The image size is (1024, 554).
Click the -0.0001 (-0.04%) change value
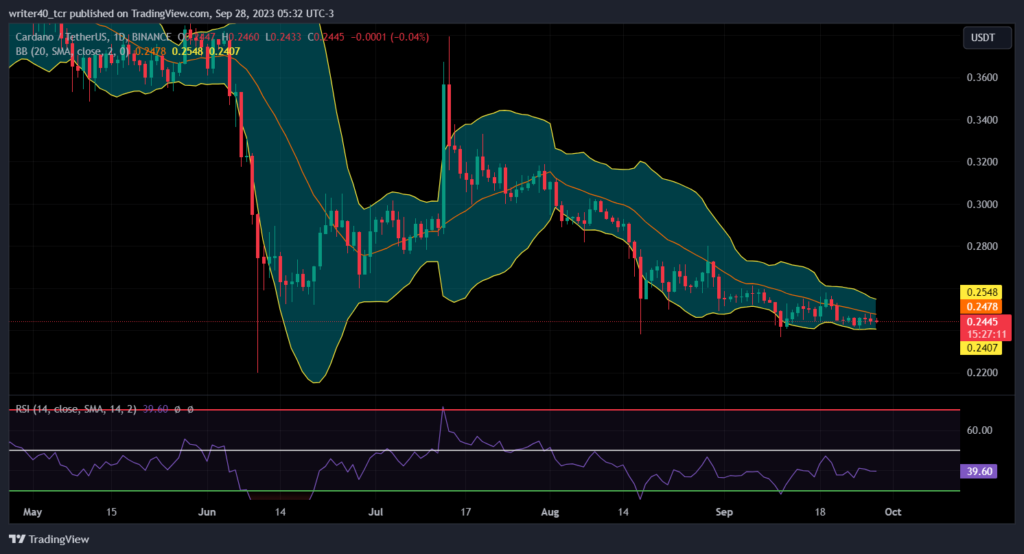coord(389,37)
